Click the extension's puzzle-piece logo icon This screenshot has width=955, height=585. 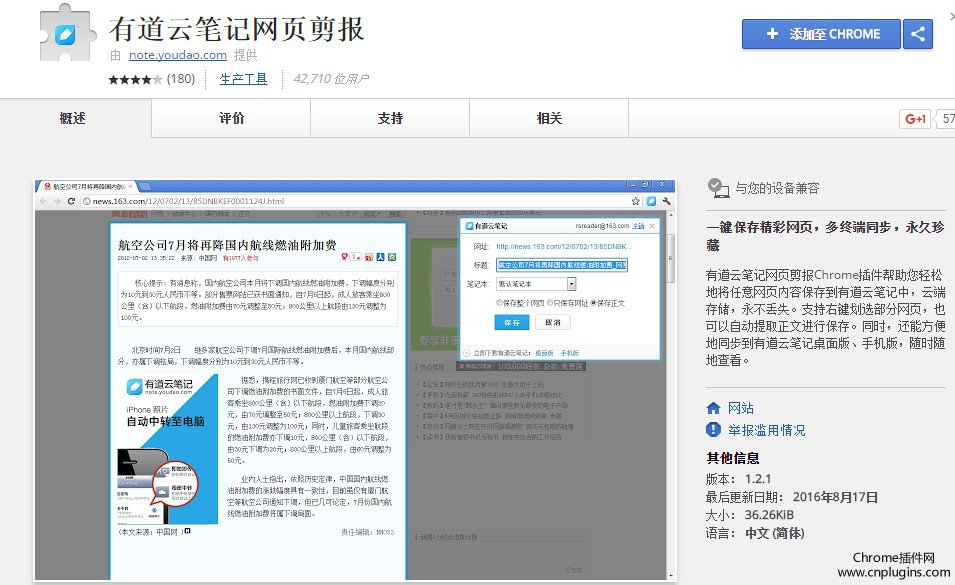pos(67,33)
